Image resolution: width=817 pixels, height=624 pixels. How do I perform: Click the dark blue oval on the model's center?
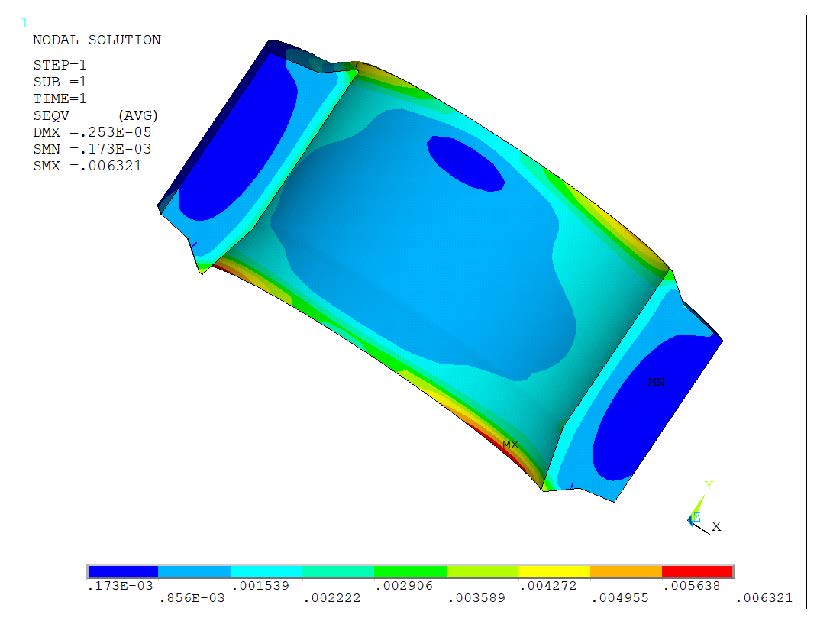click(x=465, y=162)
